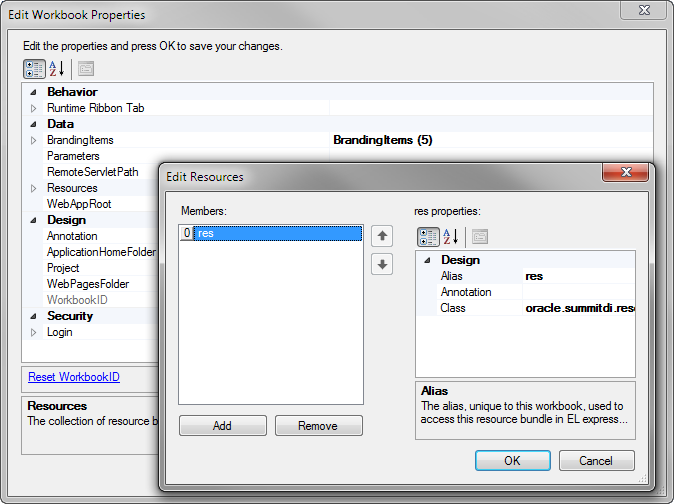Select Annotation row in Workbook Properties
This screenshot has width=674, height=504.
pos(100,236)
